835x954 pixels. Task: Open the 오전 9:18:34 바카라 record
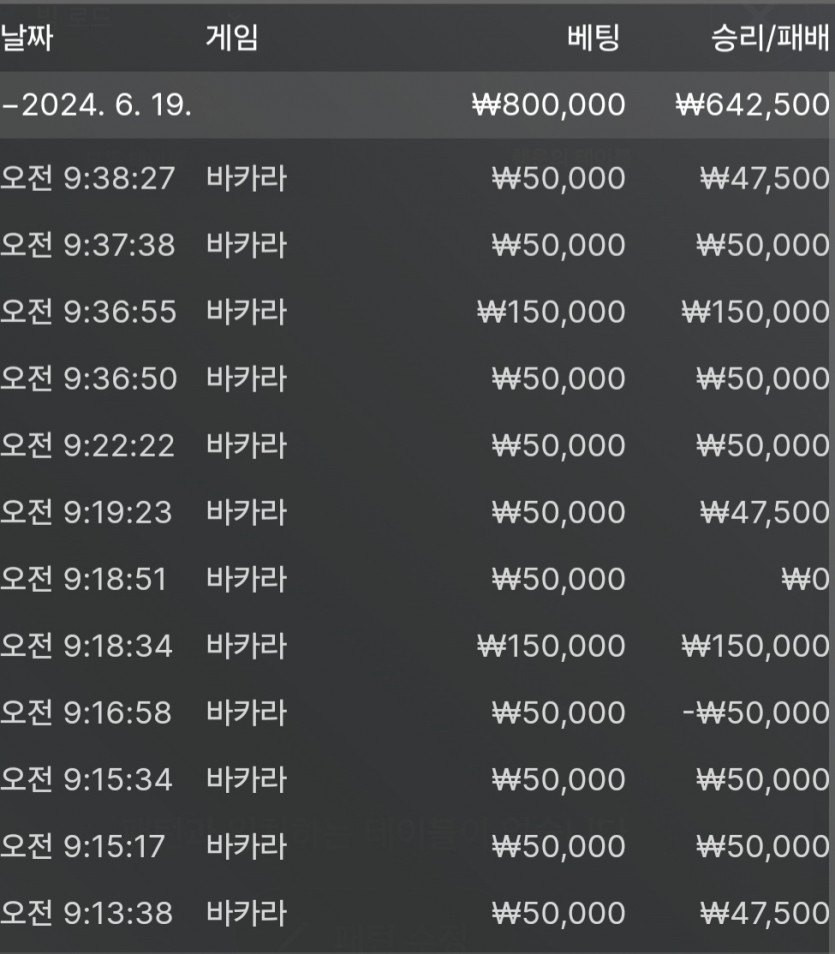click(x=418, y=646)
